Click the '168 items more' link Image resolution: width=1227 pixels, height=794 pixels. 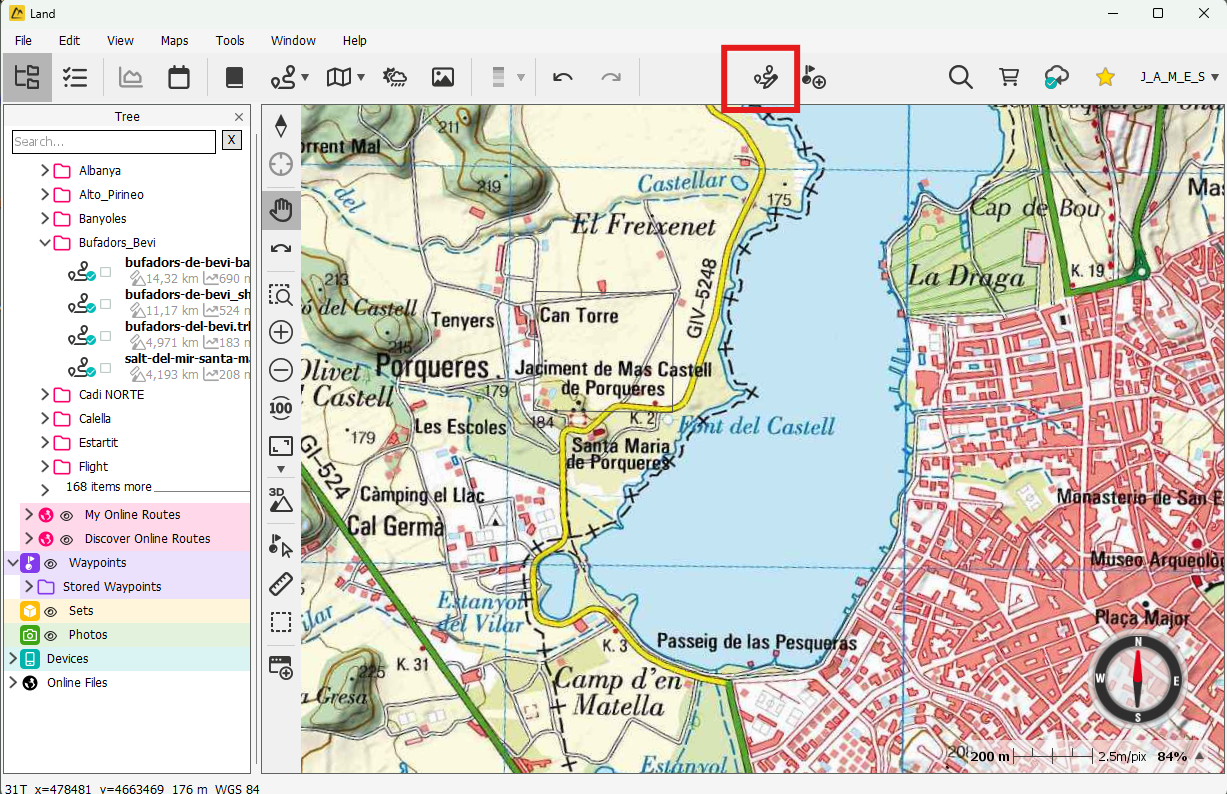coord(109,487)
